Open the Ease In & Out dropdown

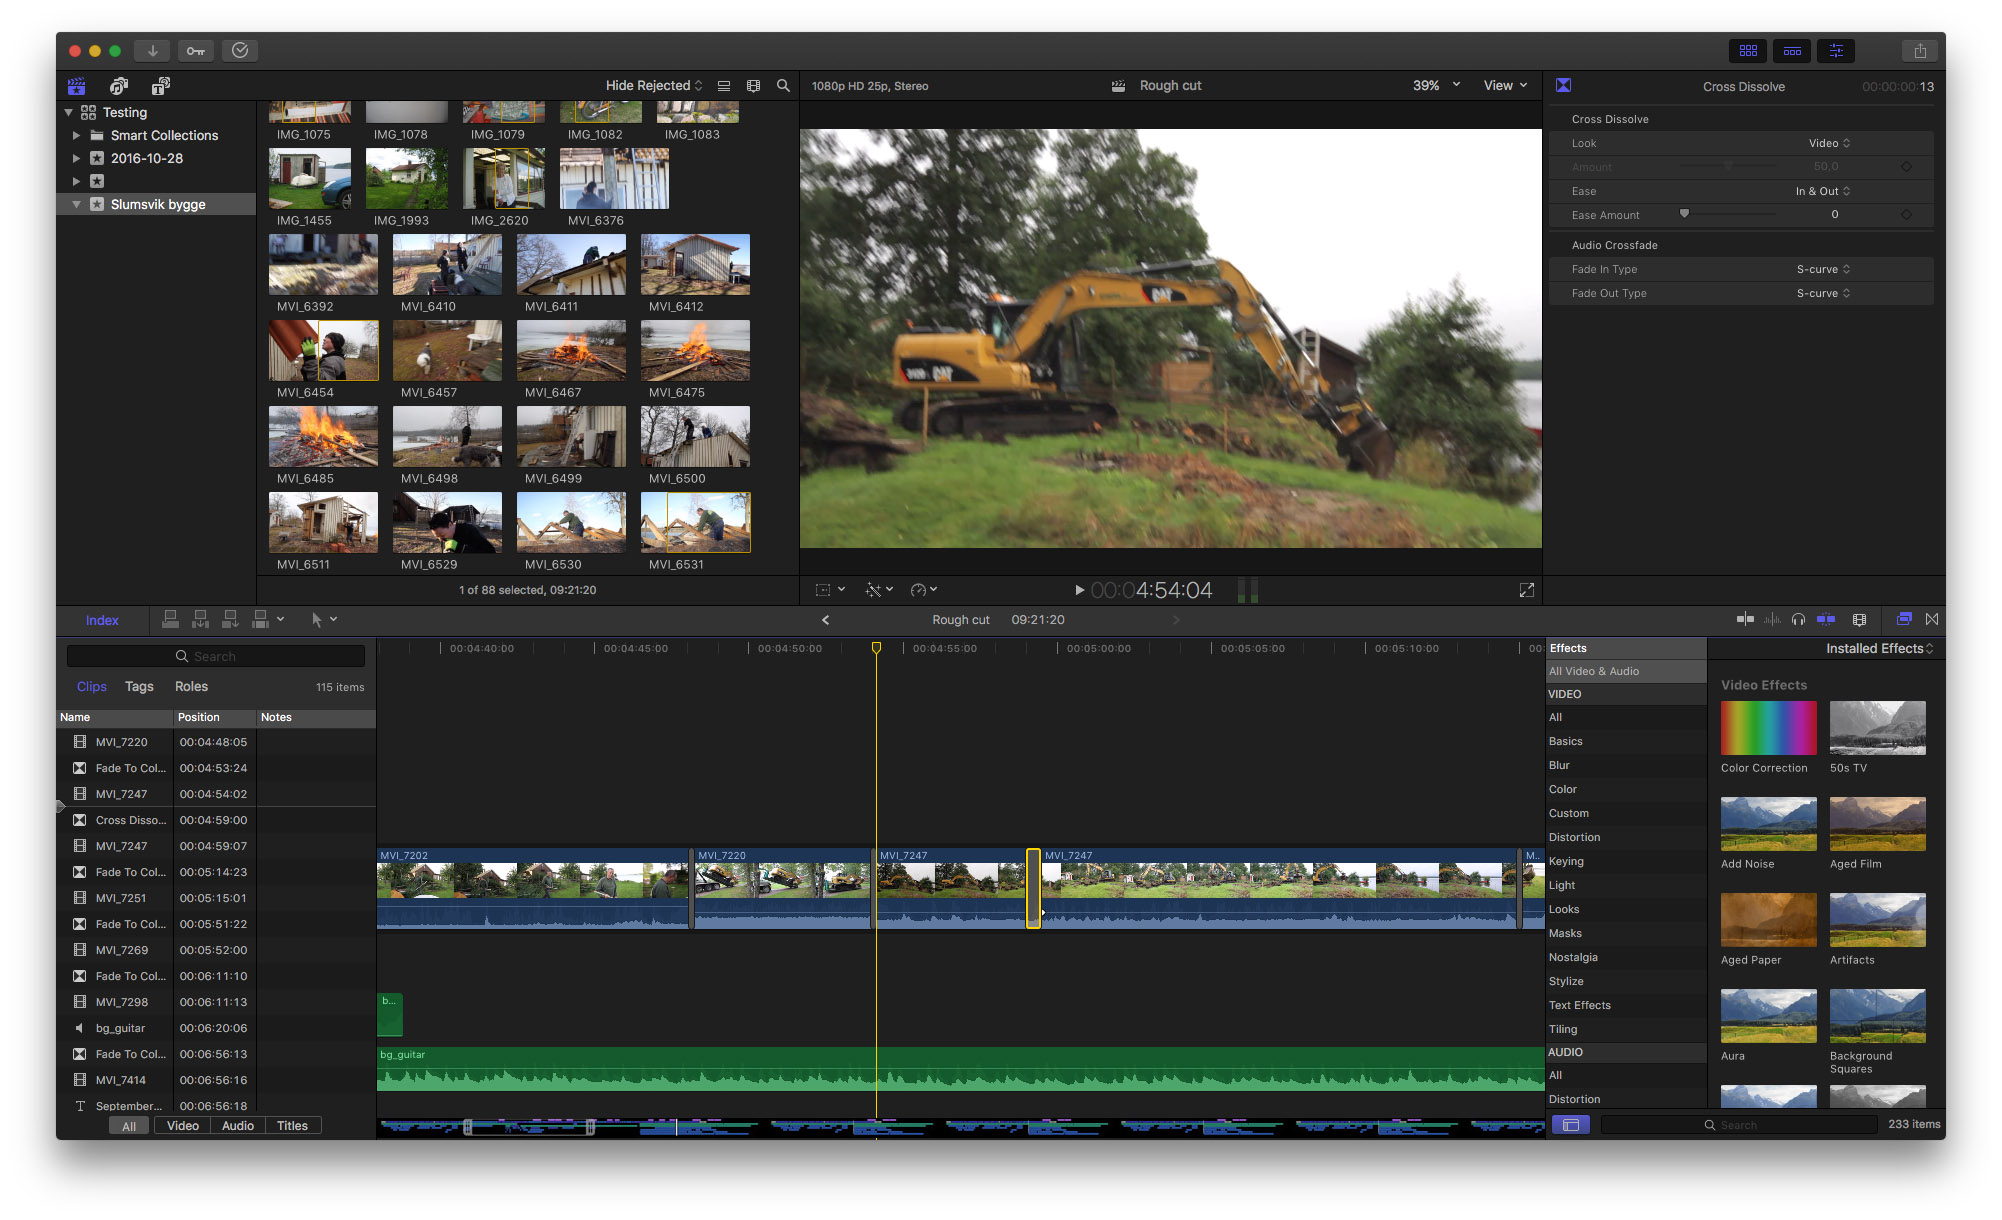click(1823, 191)
